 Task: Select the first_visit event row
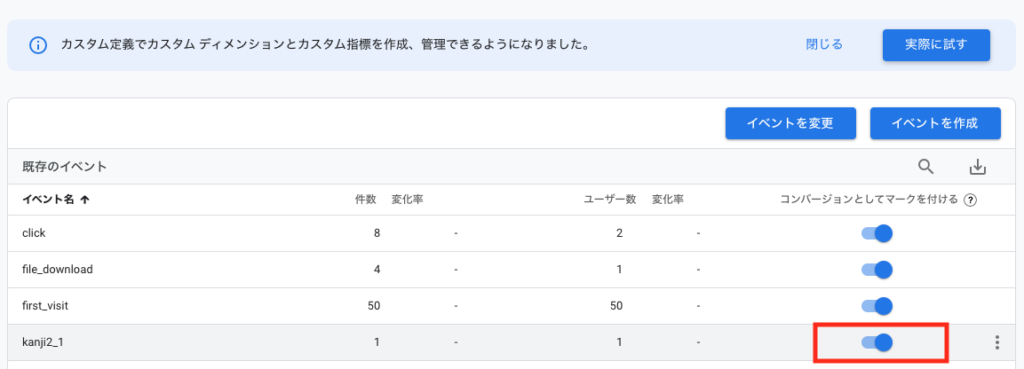511,306
